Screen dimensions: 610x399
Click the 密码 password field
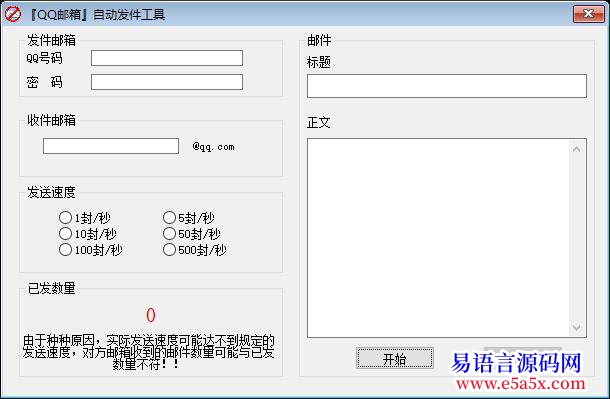(x=167, y=82)
